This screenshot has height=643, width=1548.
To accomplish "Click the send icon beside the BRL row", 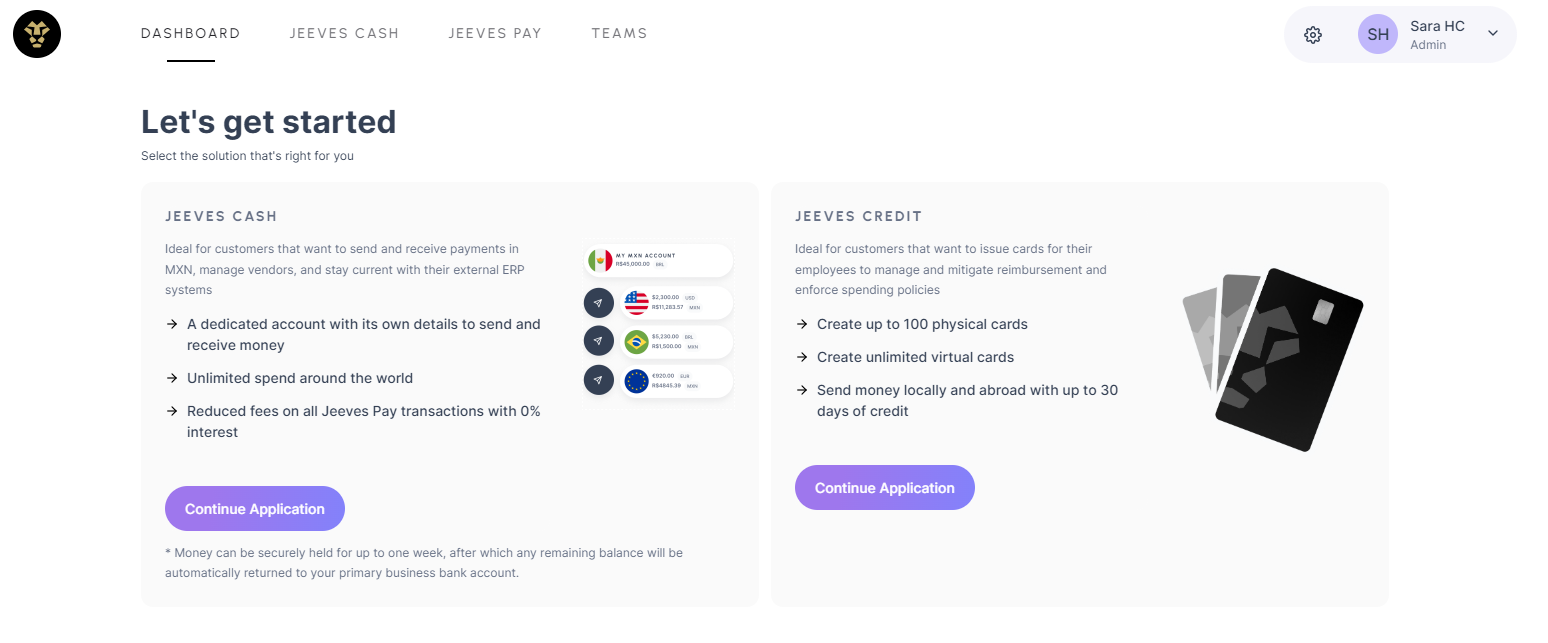I will click(x=598, y=341).
